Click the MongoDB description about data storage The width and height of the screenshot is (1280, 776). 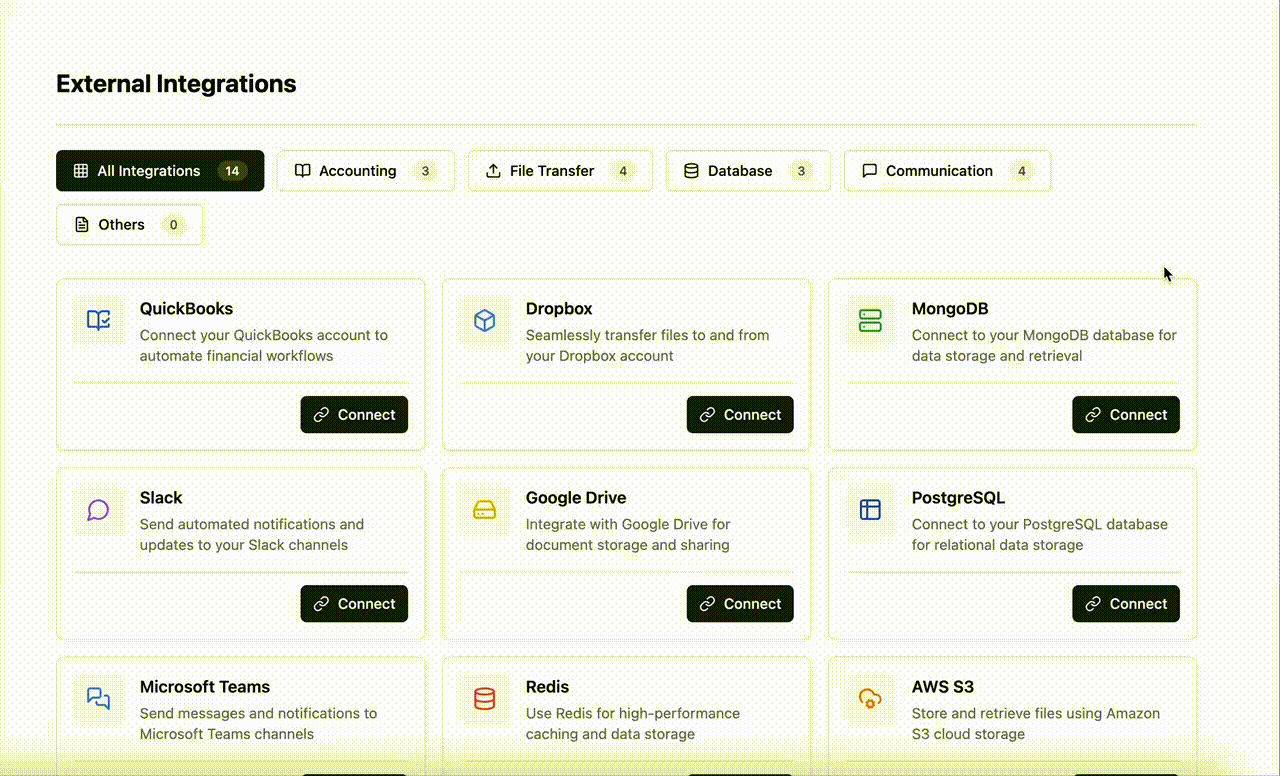pos(1044,346)
